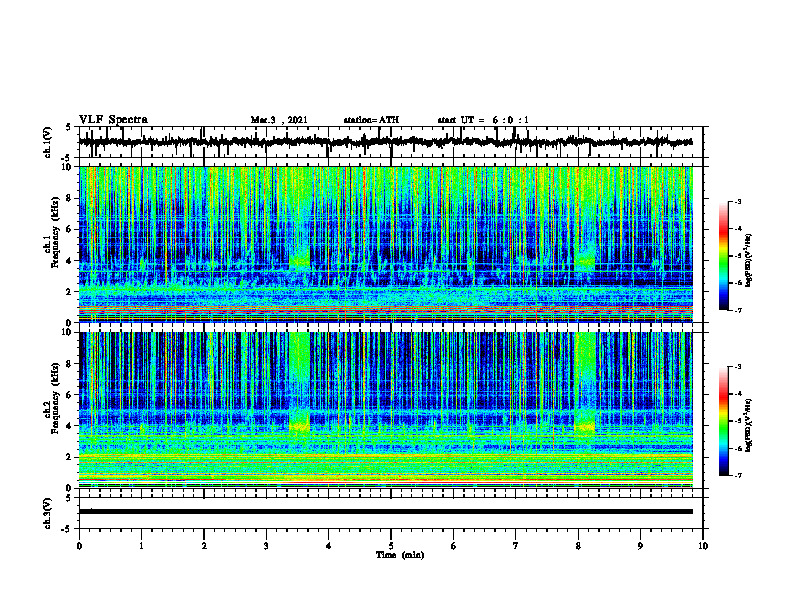This screenshot has height=612, width=792.
Task: Click the ch.1 spectrogram color scale bar
Action: (x=723, y=256)
